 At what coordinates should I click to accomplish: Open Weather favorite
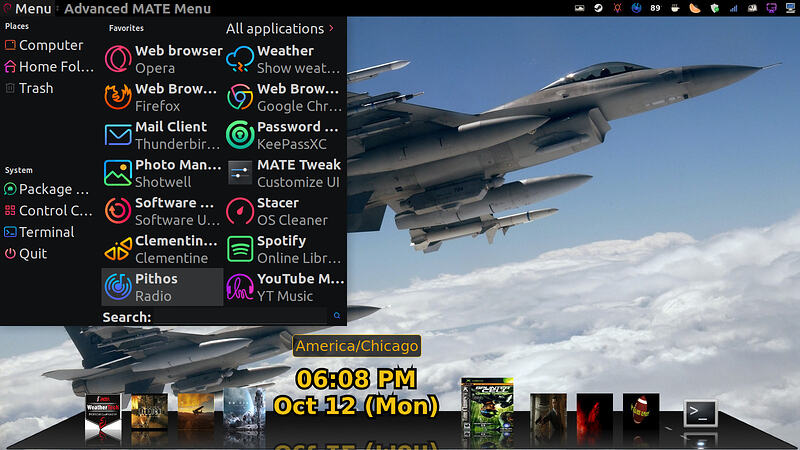click(x=285, y=59)
